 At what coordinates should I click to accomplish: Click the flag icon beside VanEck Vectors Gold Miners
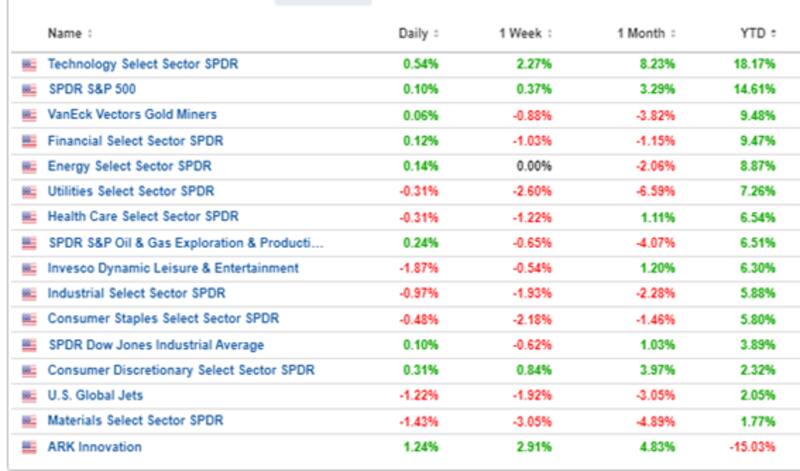coord(28,115)
